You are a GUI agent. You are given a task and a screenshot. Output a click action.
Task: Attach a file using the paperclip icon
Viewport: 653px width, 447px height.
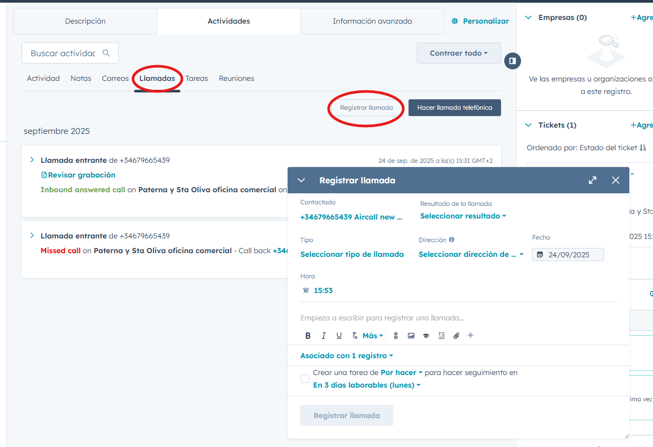(456, 336)
